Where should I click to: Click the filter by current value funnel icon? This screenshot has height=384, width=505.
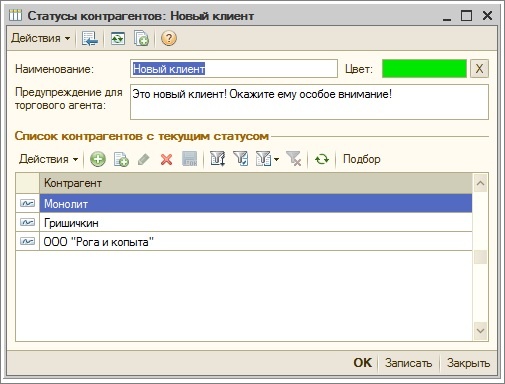pyautogui.click(x=240, y=159)
